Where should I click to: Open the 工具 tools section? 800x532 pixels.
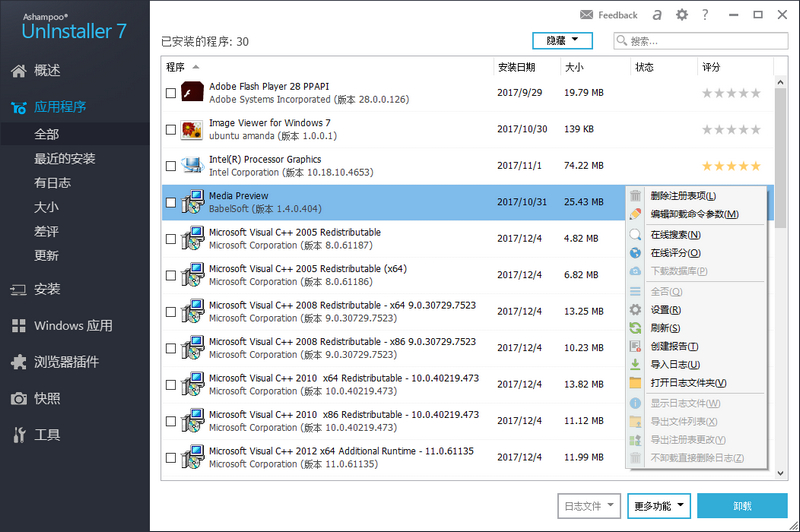coord(36,435)
